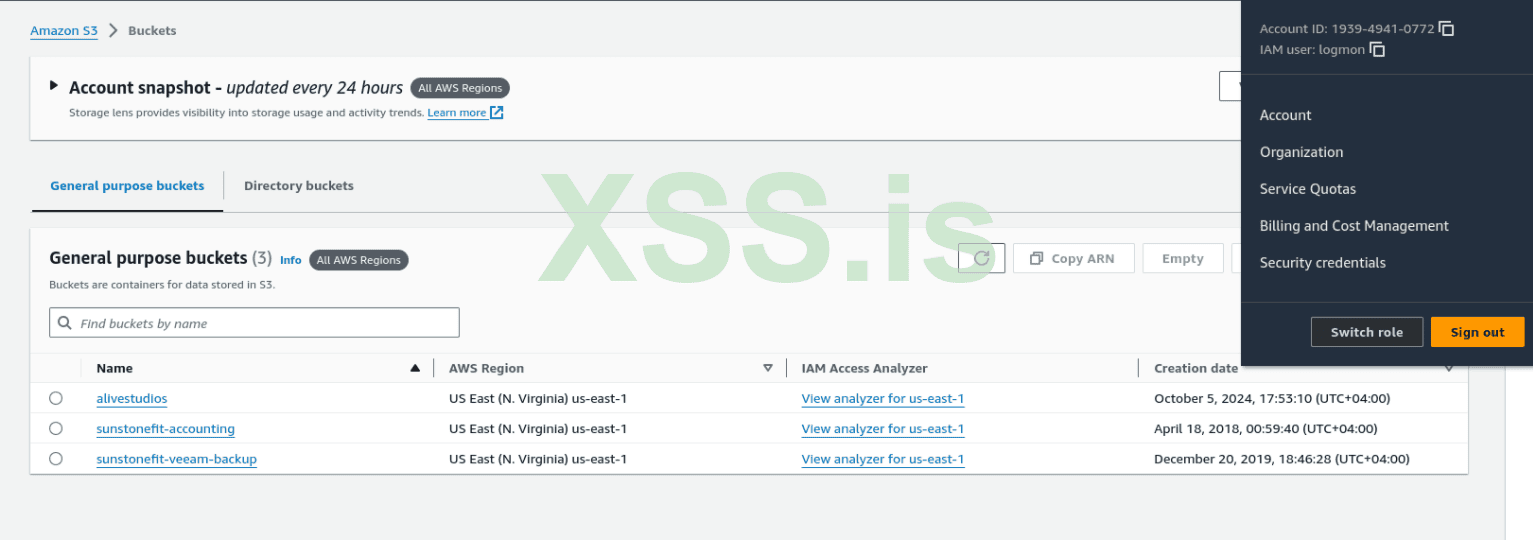1533x540 pixels.
Task: Click the Buckets breadcrumb text
Action: pyautogui.click(x=152, y=31)
